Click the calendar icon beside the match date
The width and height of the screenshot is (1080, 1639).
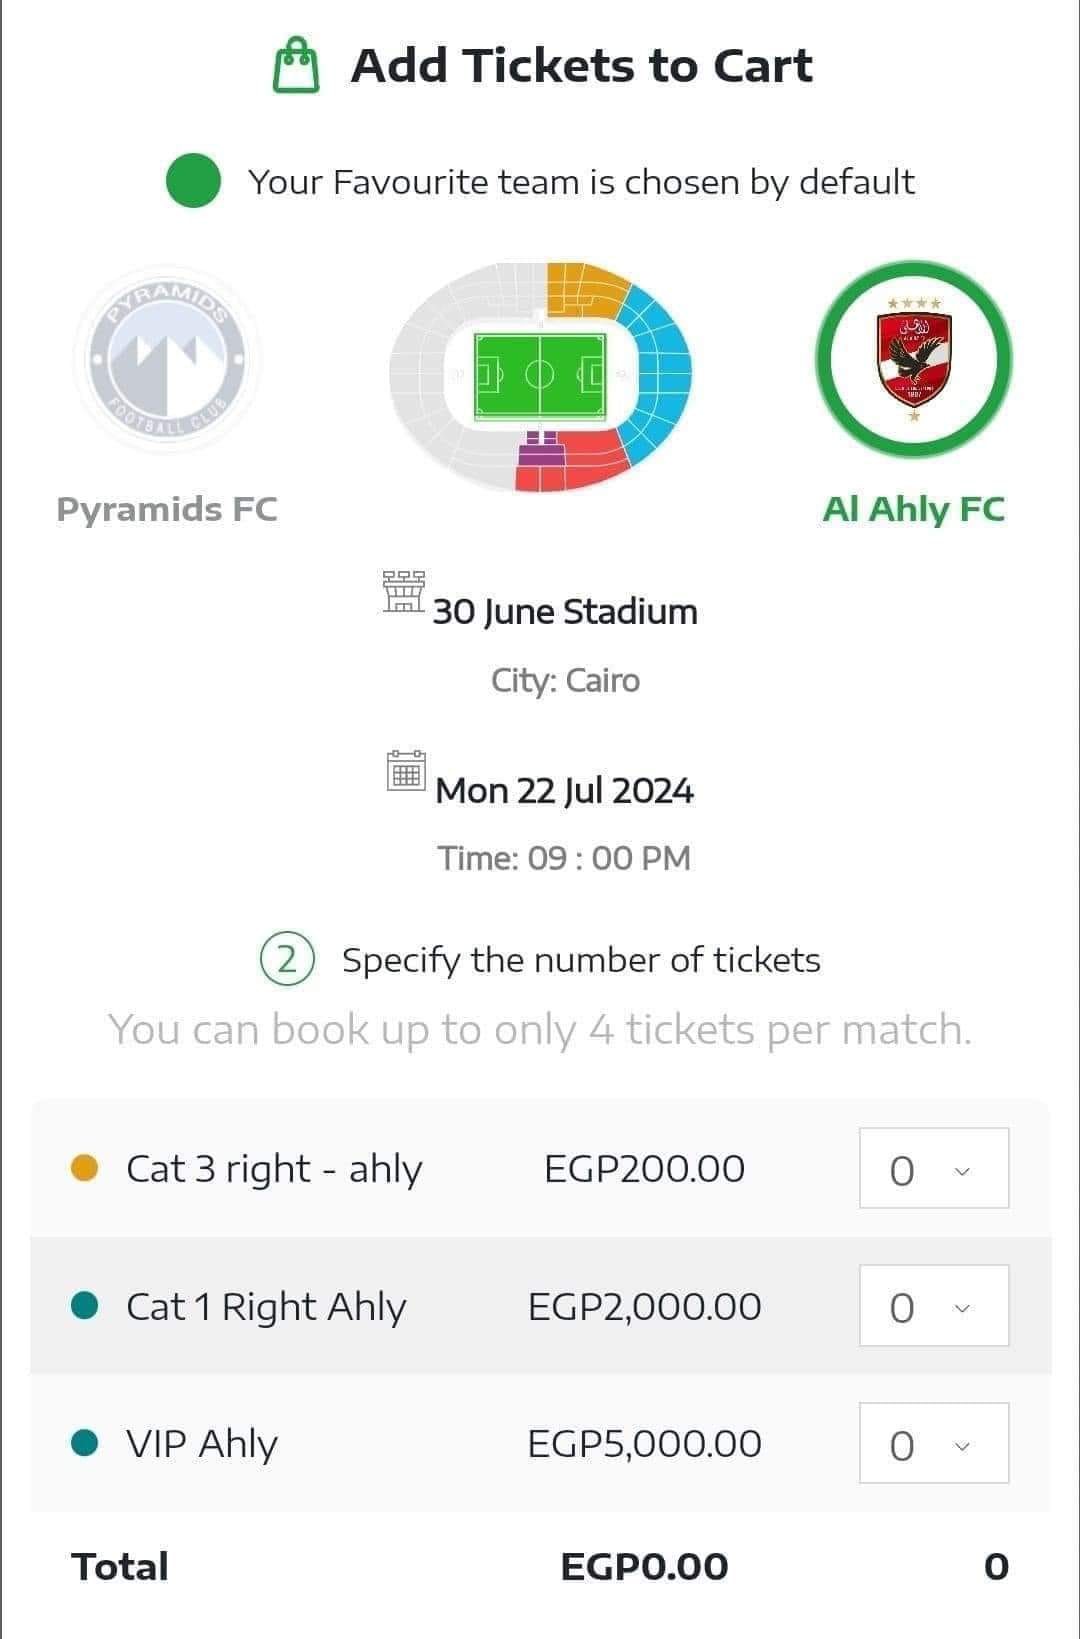point(406,771)
